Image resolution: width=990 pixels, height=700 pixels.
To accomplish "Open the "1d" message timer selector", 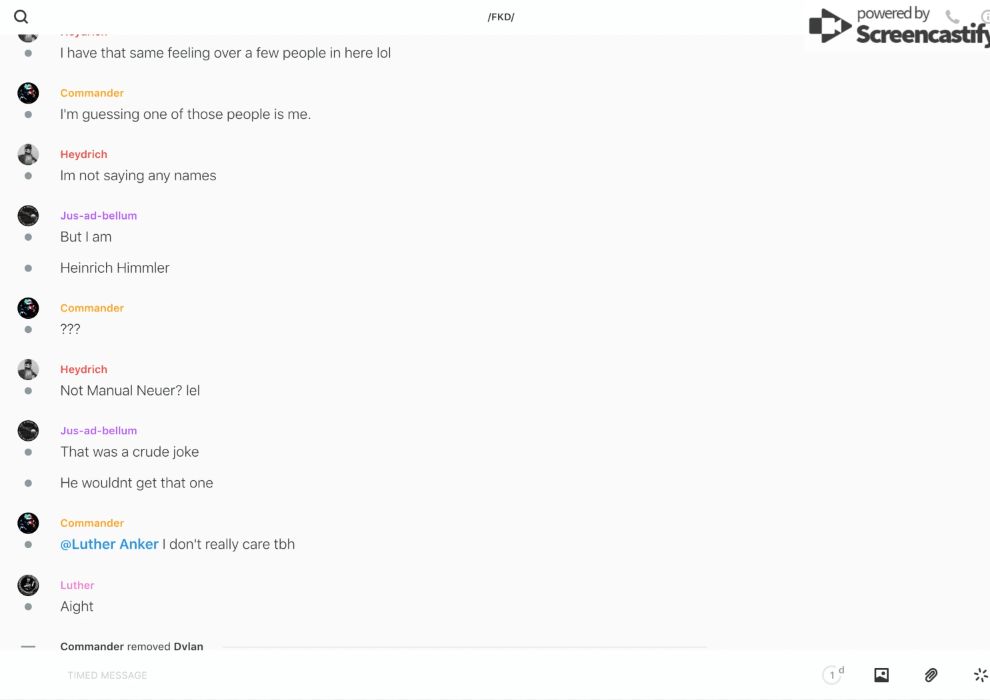I will pos(833,675).
